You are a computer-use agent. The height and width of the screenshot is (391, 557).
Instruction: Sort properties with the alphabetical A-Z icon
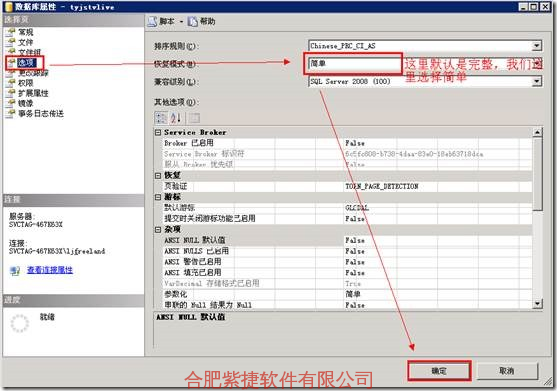pos(175,118)
